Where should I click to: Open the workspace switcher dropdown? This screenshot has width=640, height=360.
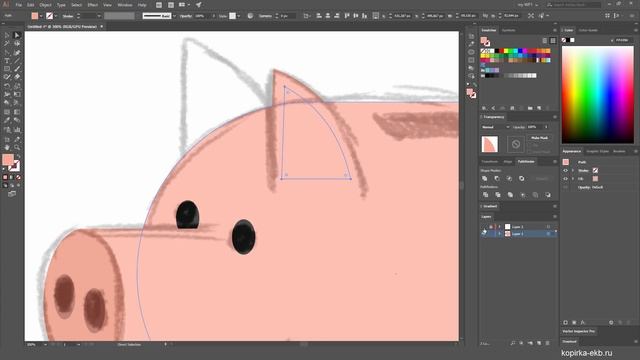click(x=528, y=5)
